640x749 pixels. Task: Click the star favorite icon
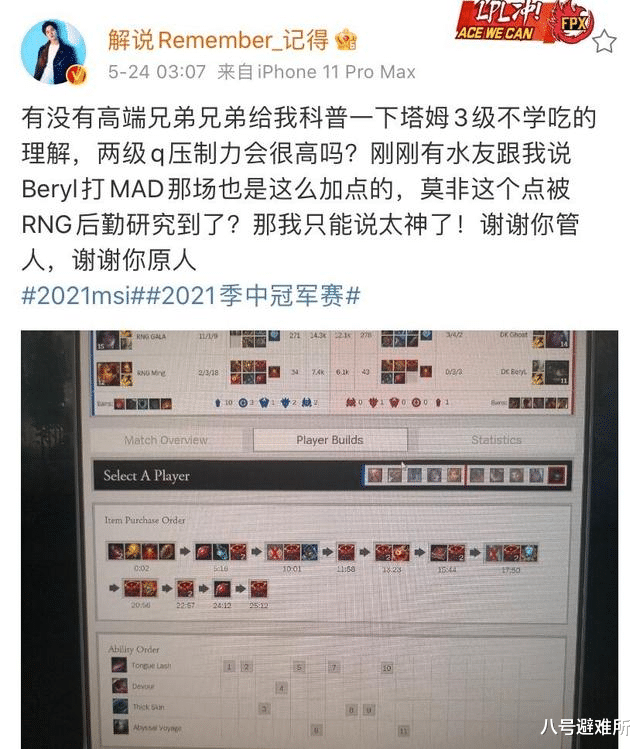pyautogui.click(x=604, y=41)
